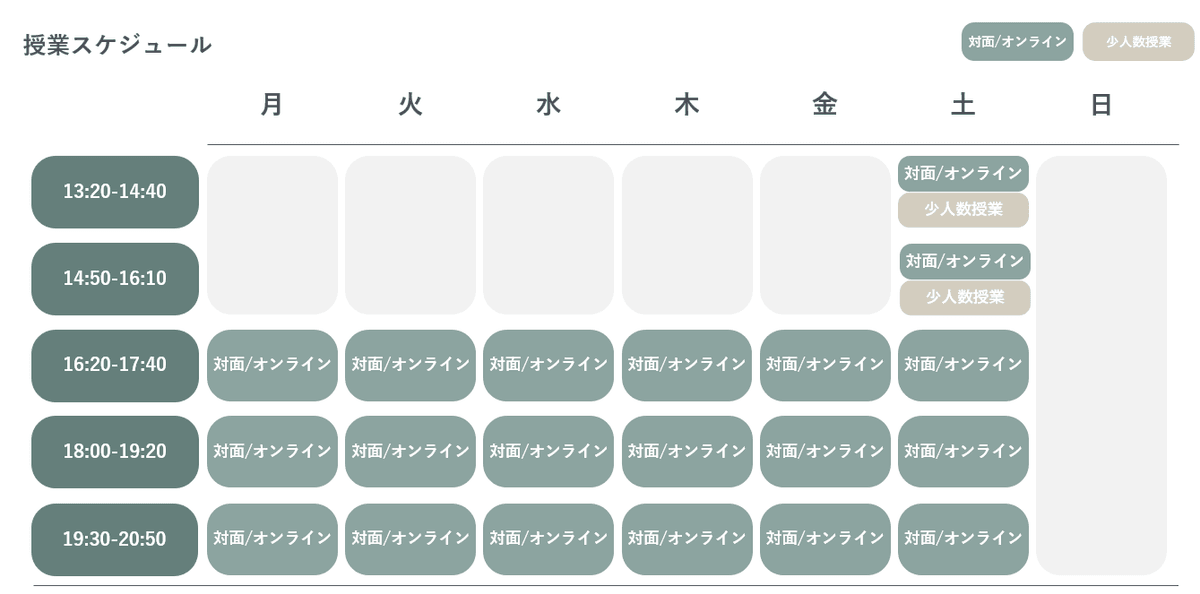
Task: Open Friday 19:30-20:50 対面/オンライン class
Action: click(825, 539)
